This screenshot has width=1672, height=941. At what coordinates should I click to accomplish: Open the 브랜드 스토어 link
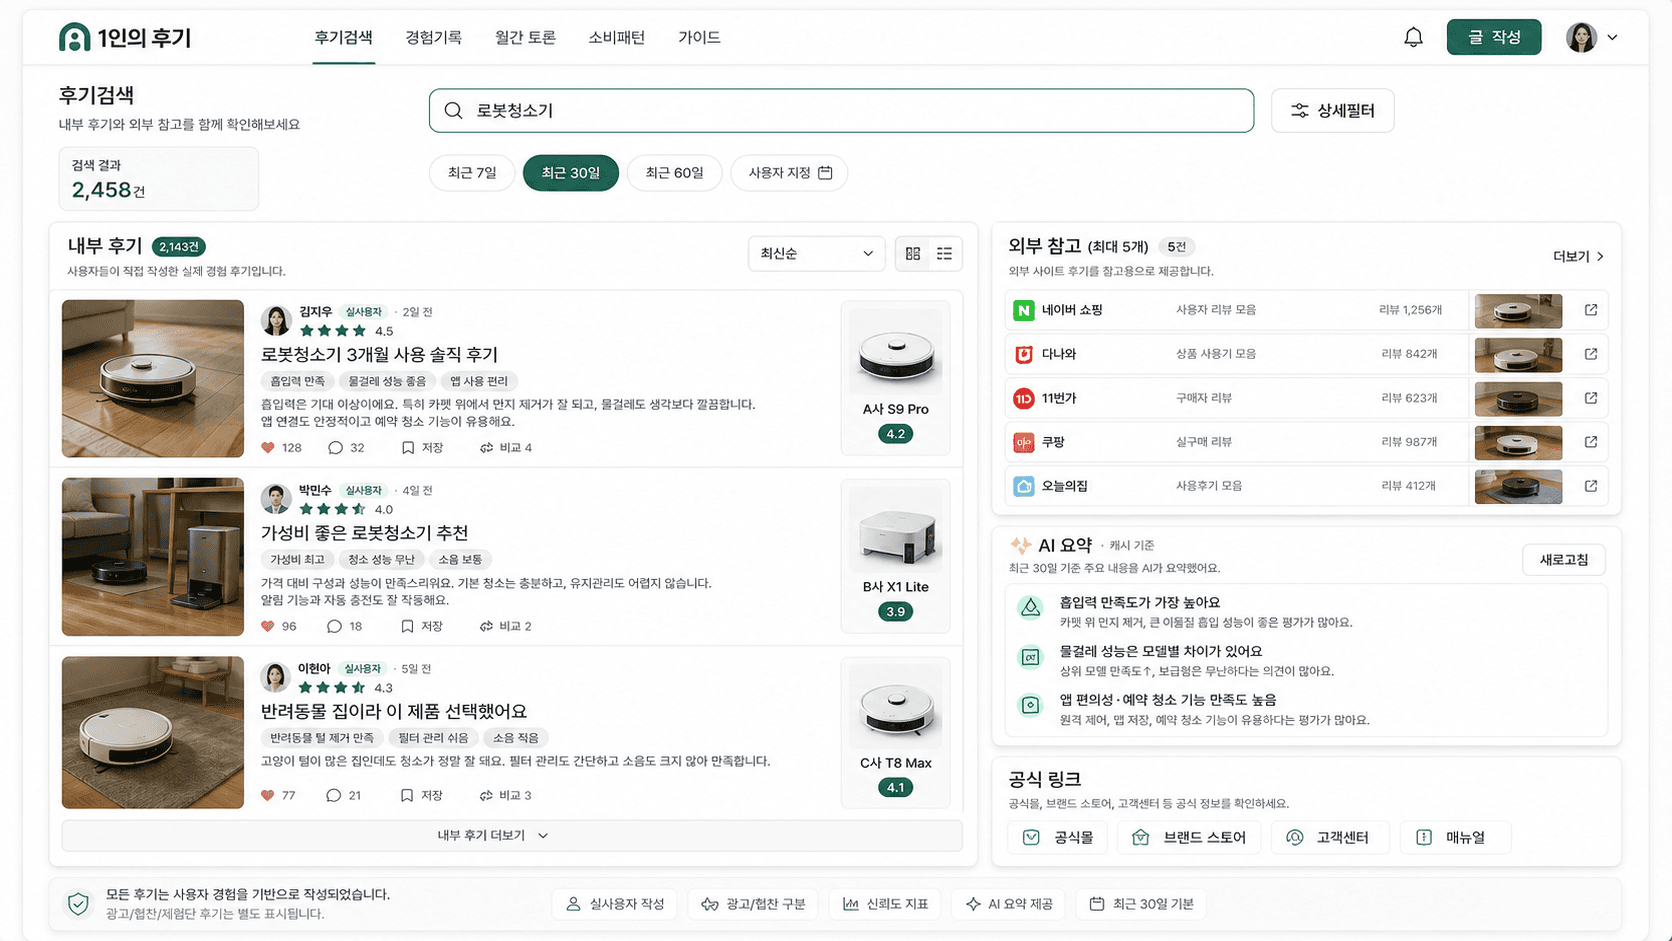click(x=1189, y=838)
